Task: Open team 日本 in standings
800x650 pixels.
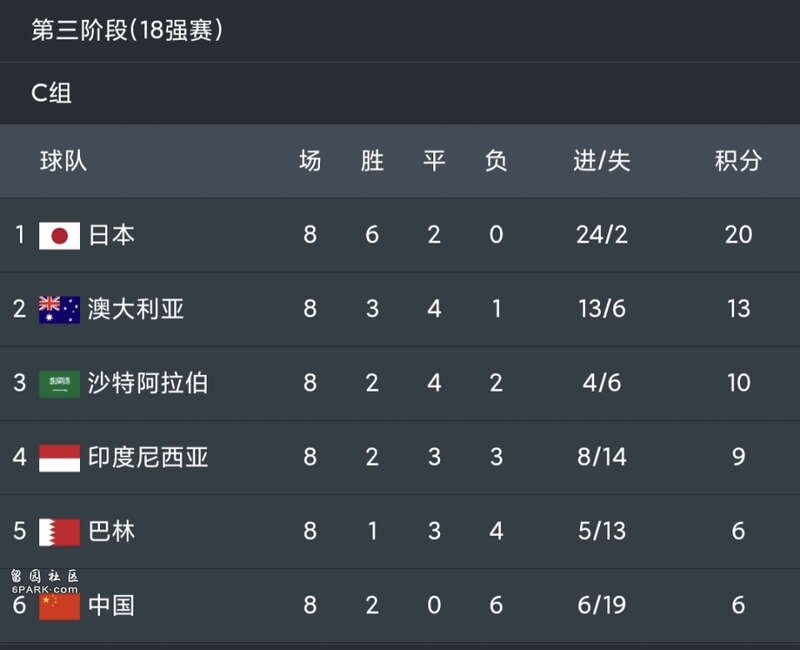Action: (x=112, y=235)
